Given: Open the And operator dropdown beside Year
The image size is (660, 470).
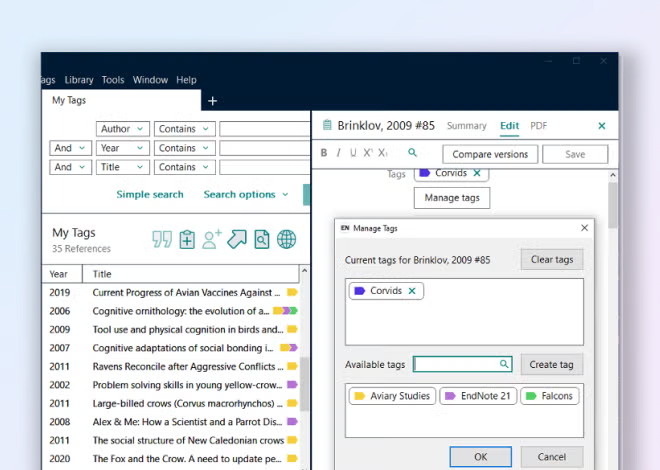Looking at the screenshot, I should (70, 148).
